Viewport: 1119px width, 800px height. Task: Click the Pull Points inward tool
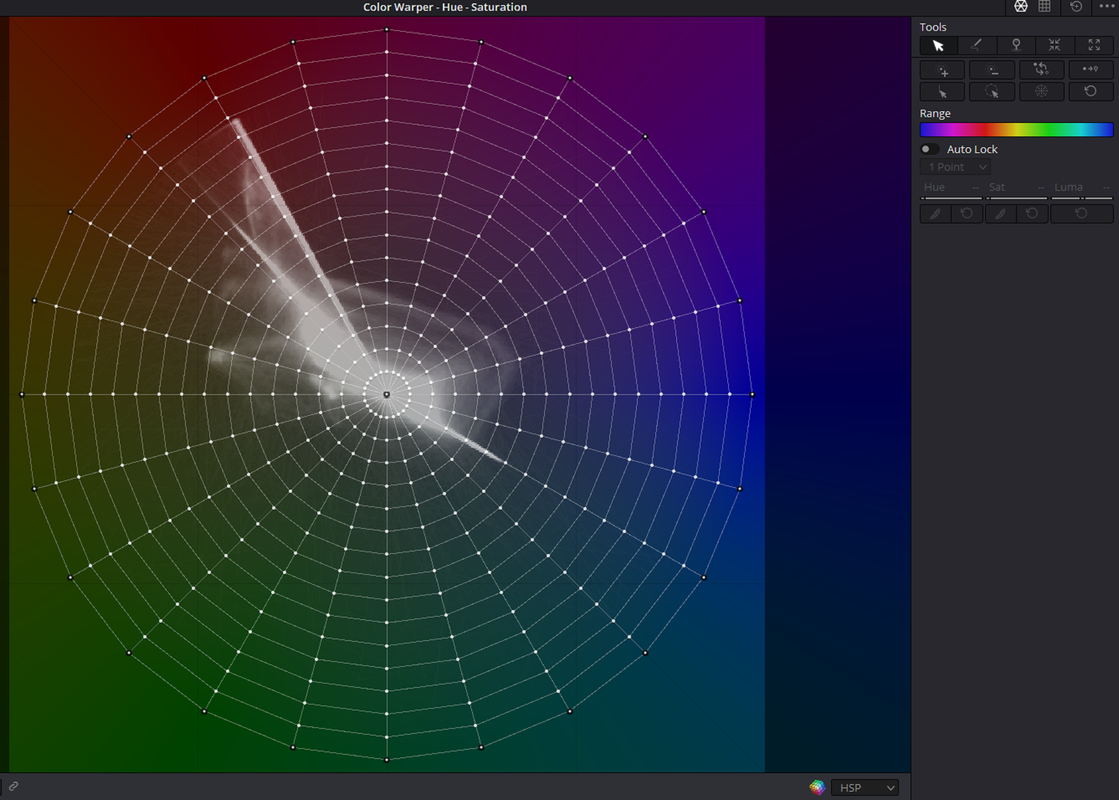point(1055,46)
